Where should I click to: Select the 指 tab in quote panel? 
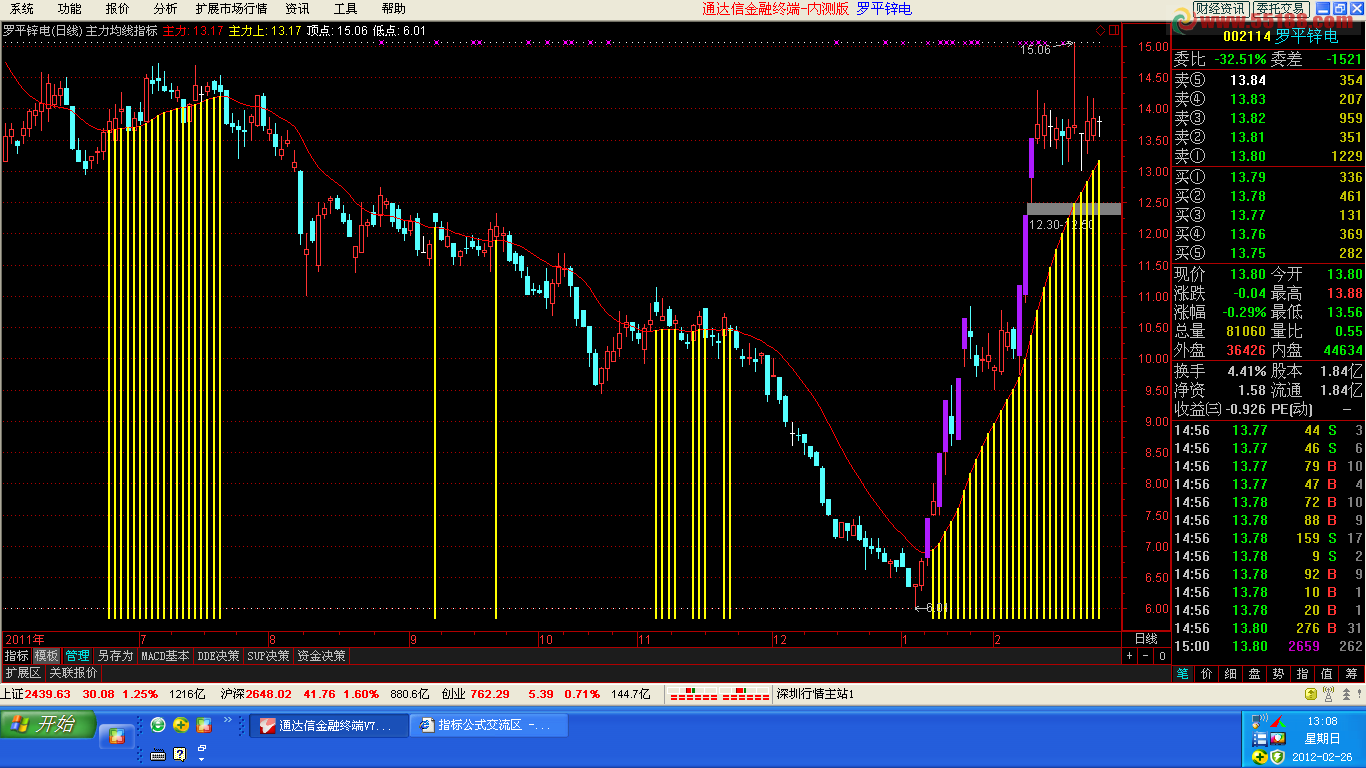point(1303,673)
